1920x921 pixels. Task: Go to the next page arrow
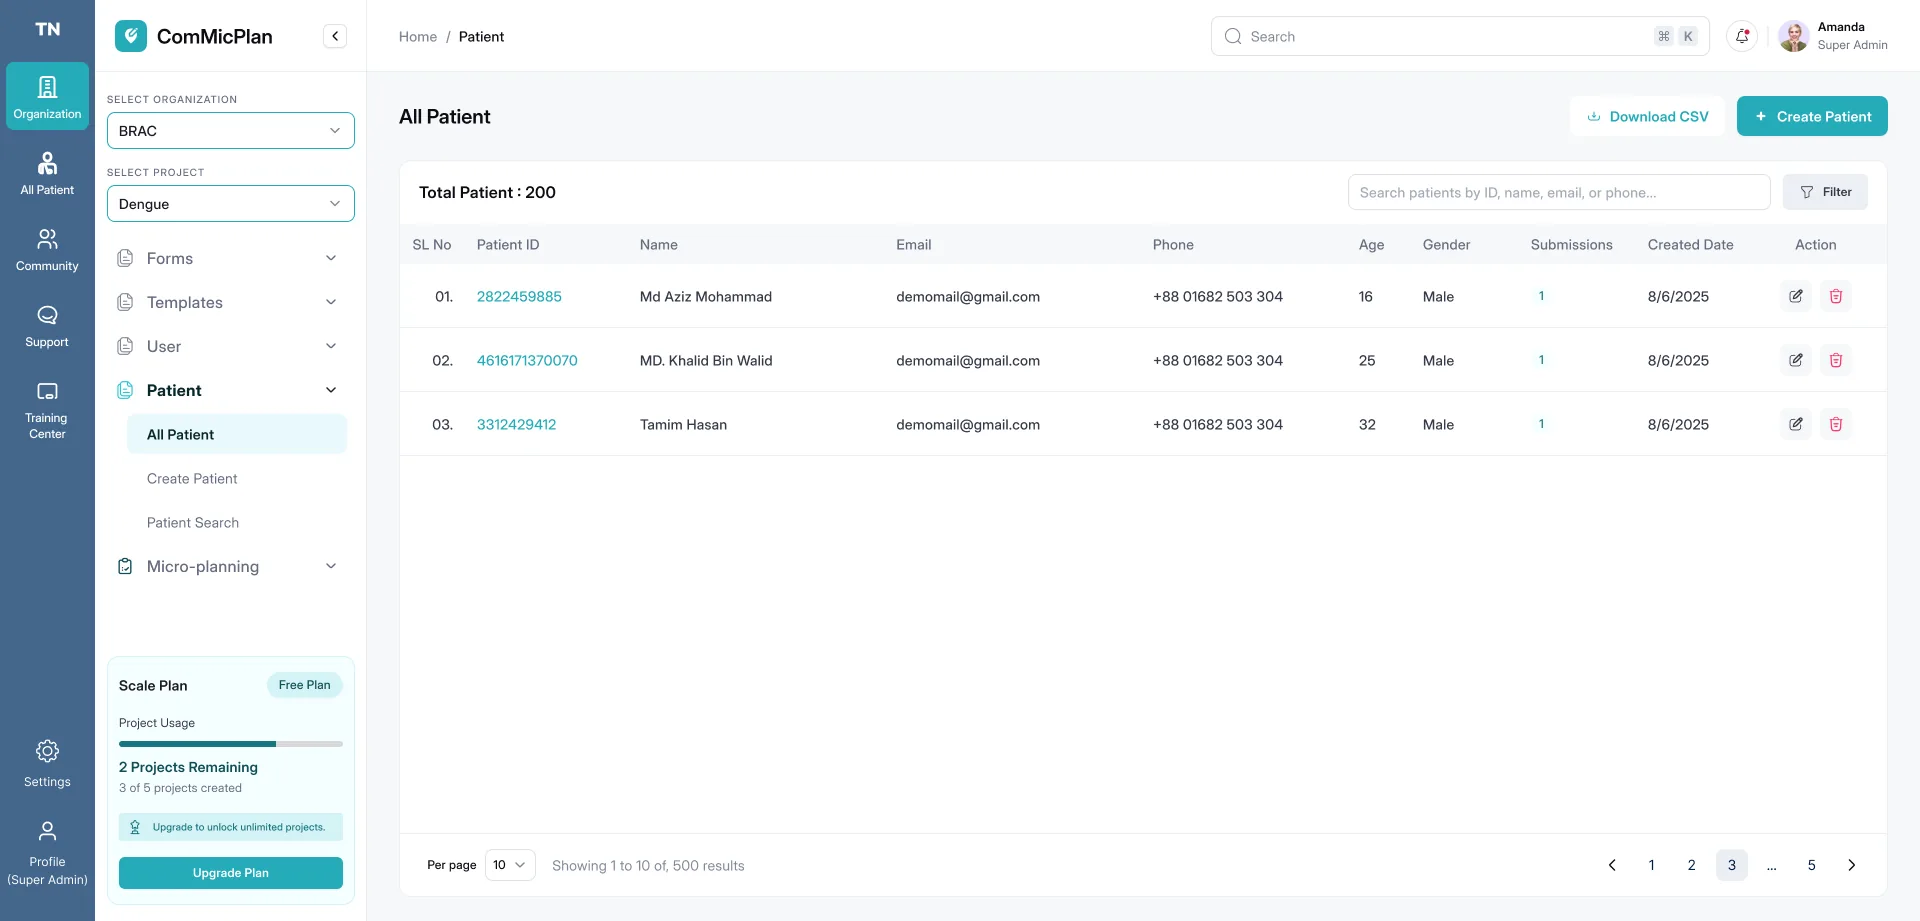1852,865
